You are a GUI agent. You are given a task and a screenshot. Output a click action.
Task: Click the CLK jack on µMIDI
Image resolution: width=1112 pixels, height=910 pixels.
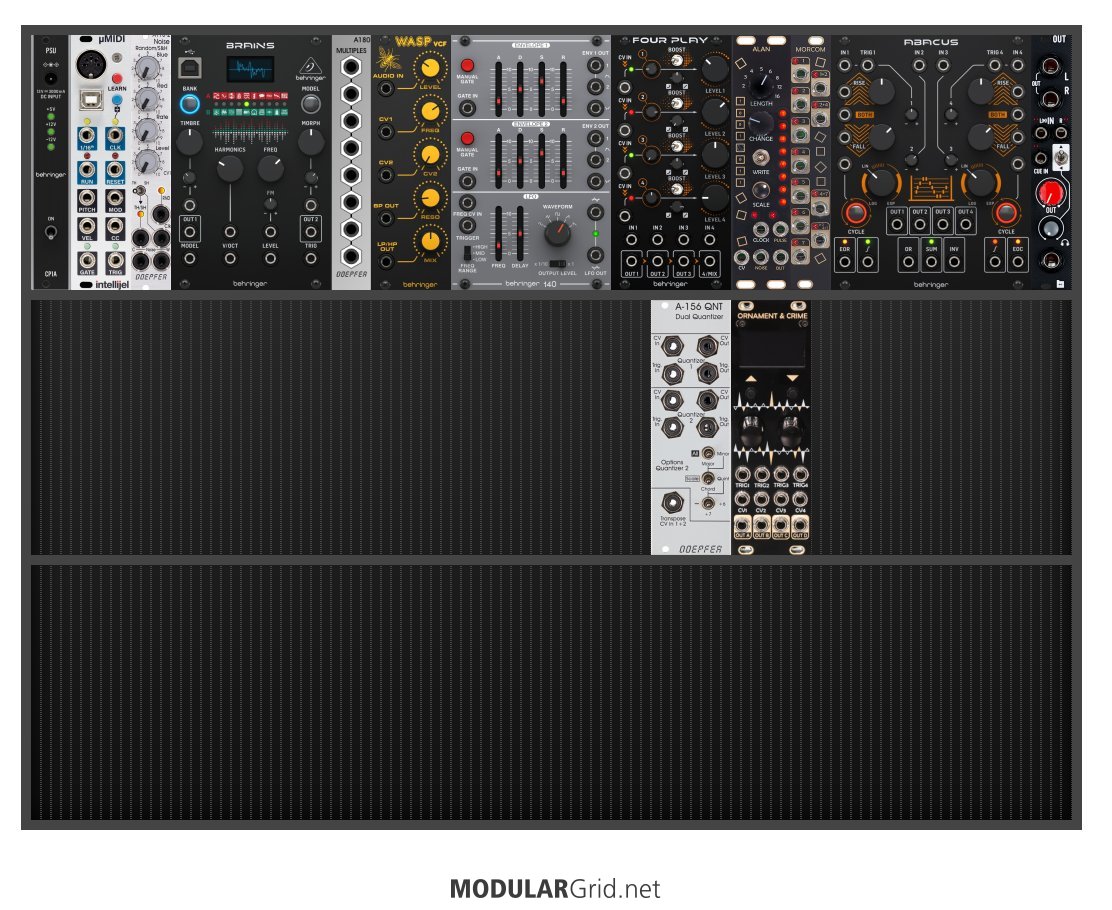115,135
